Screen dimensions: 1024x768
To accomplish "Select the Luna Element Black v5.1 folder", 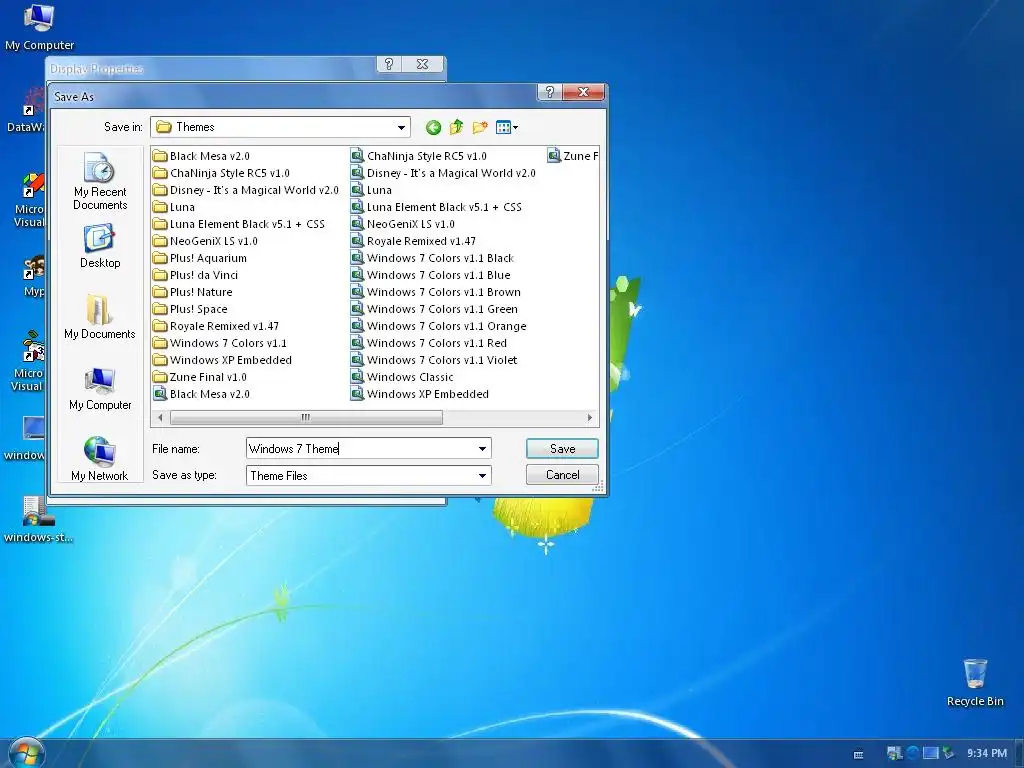I will pyautogui.click(x=238, y=224).
